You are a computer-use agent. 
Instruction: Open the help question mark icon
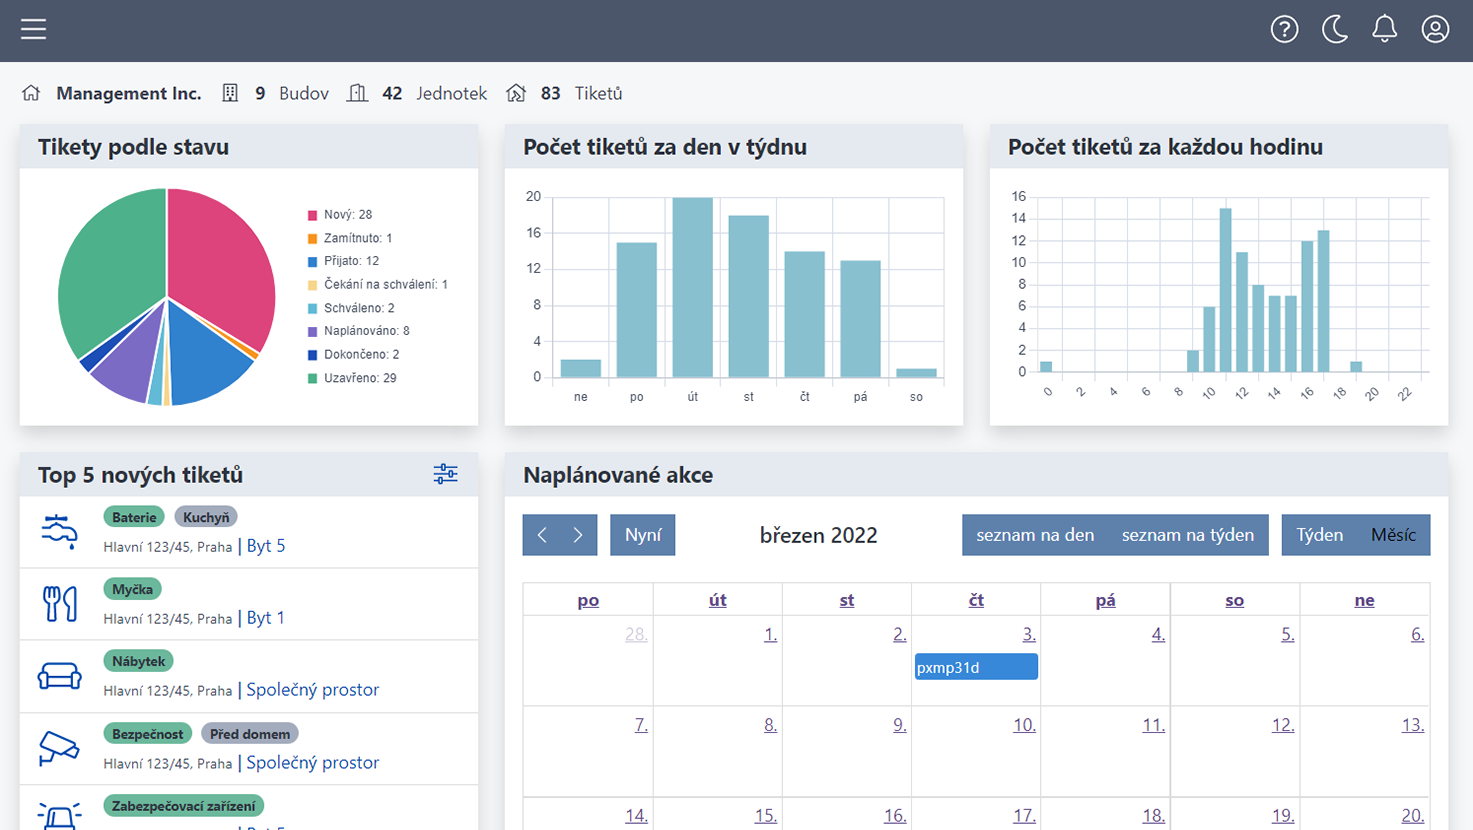[x=1284, y=29]
